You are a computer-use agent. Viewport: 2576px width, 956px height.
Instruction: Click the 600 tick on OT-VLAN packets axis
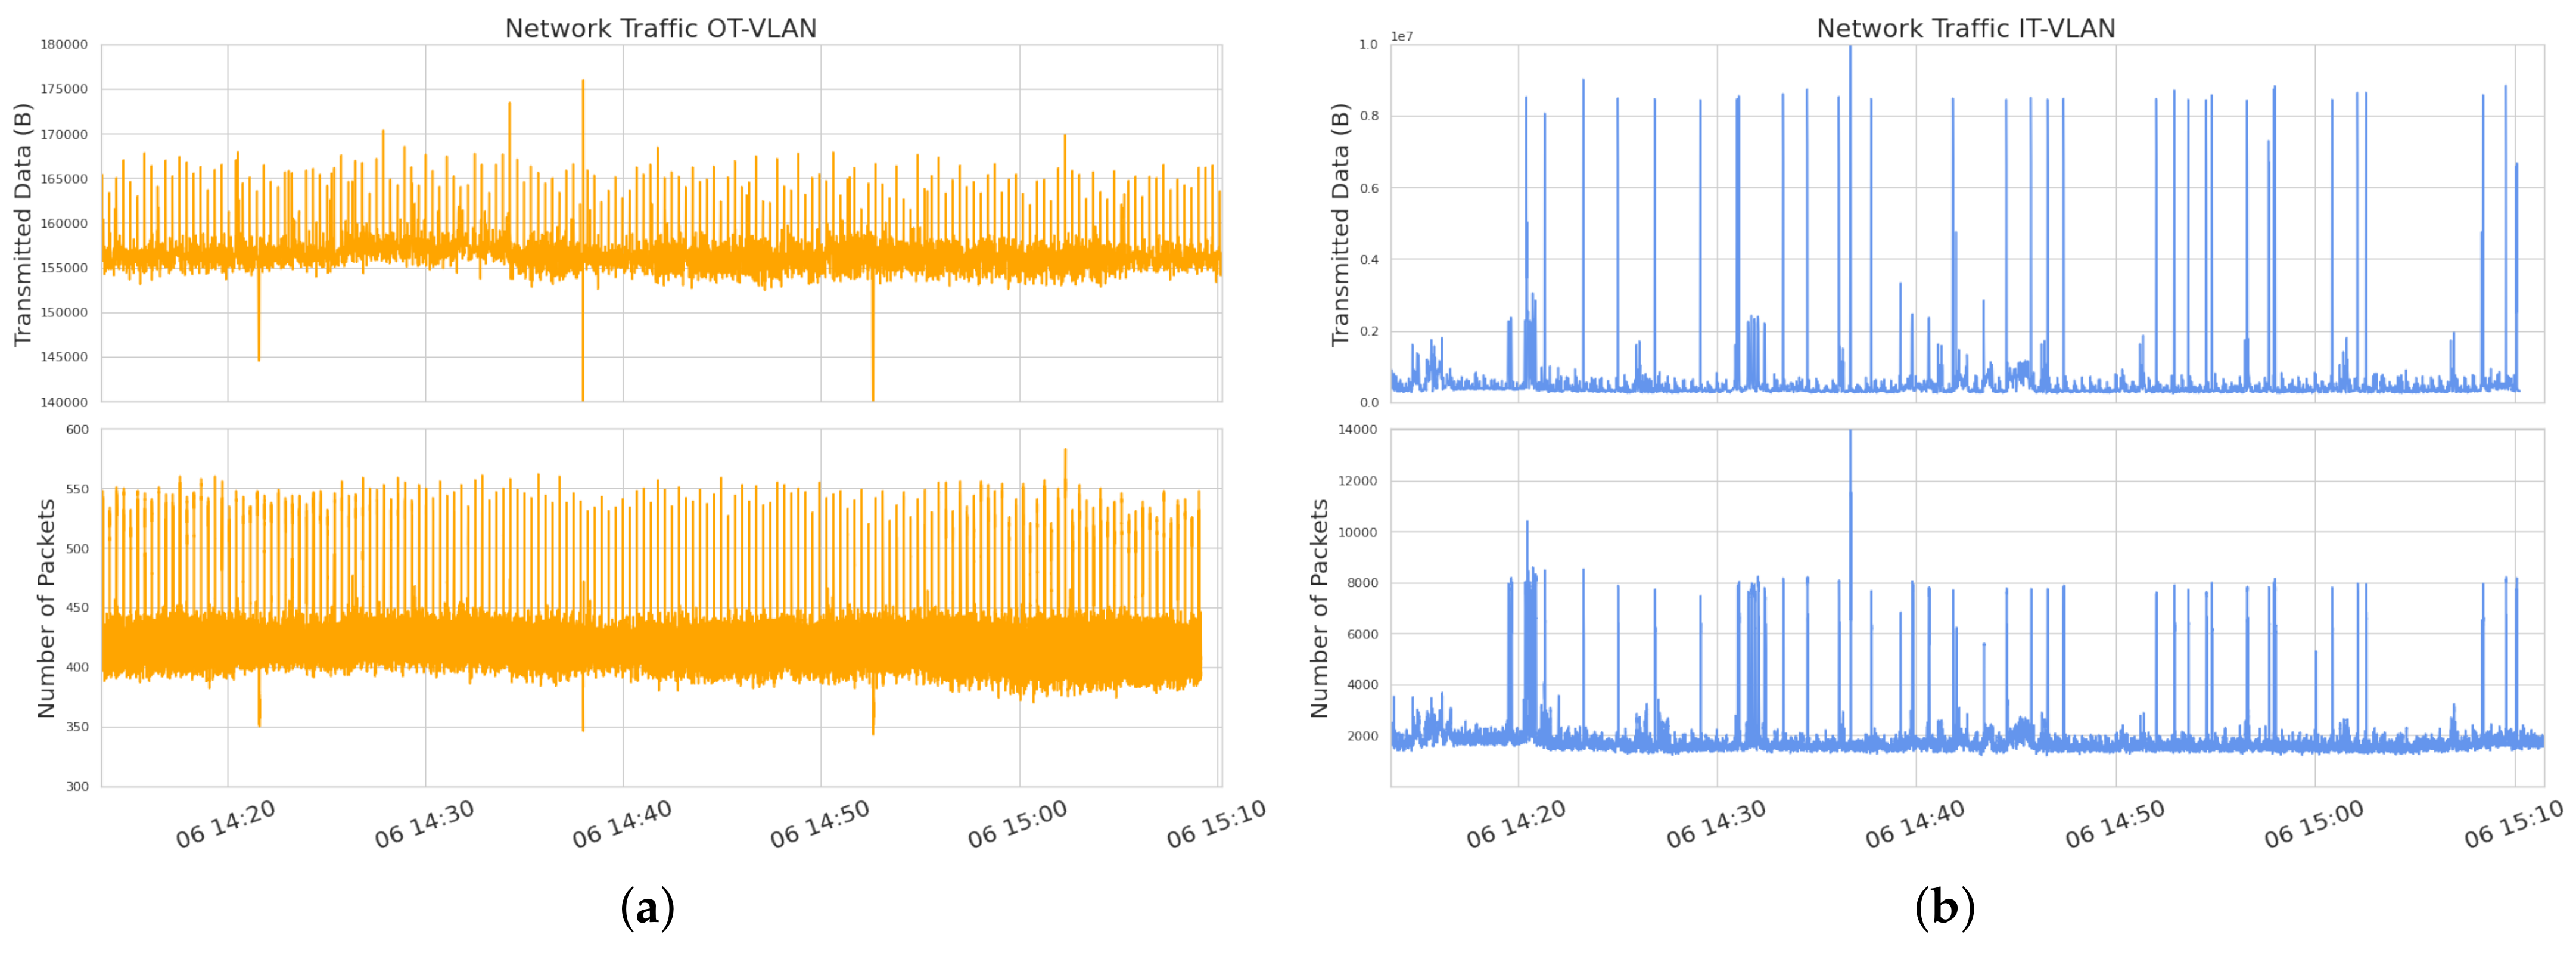(77, 430)
